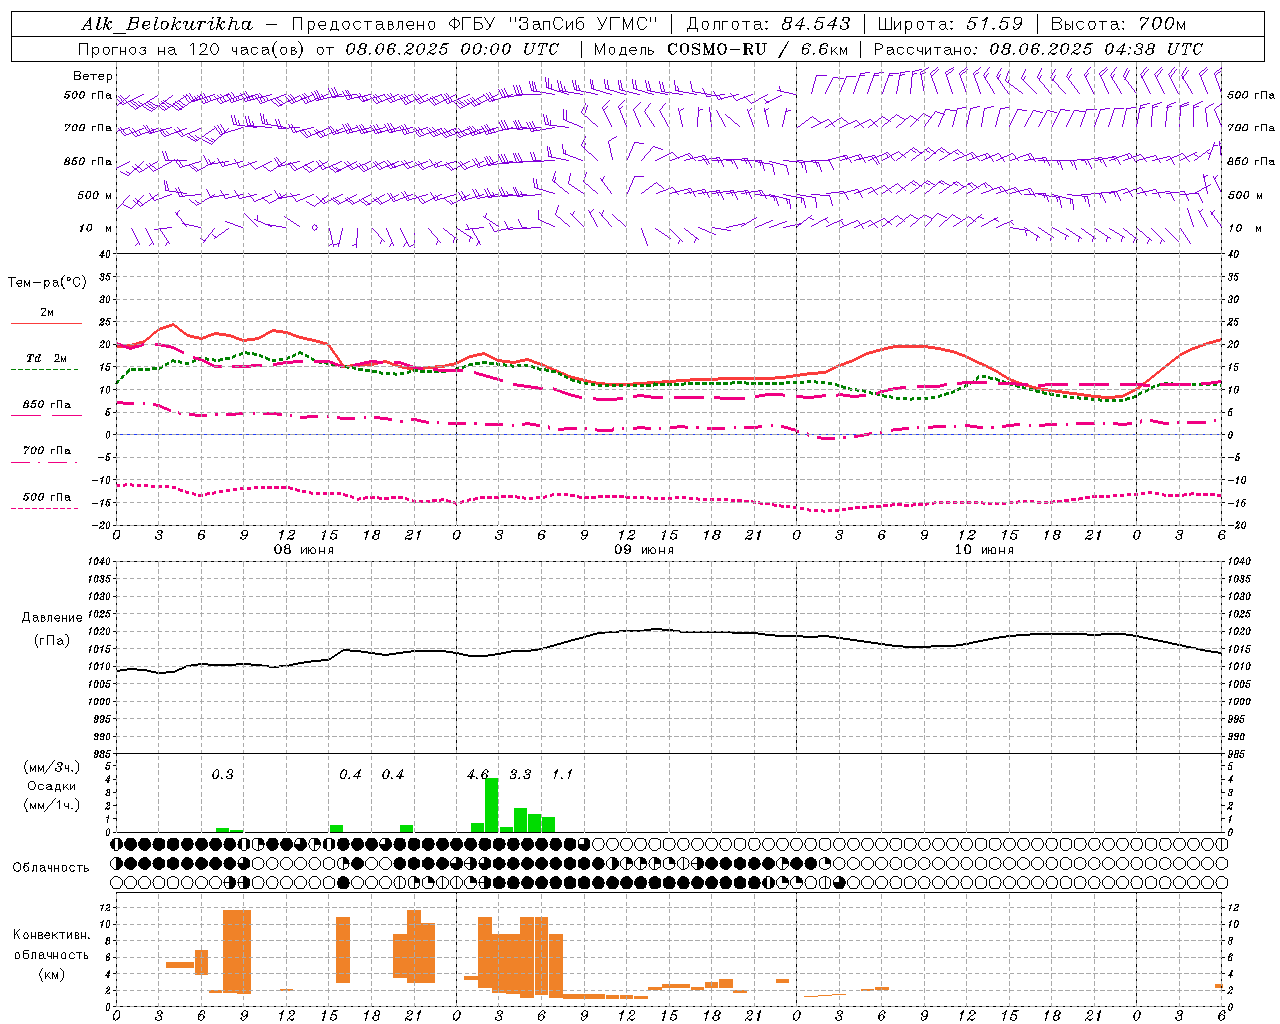Viewport: 1280px width, 1024px height.
Task: Click the Рассчитано: 08.06.2025 04:38 UTC text
Action: point(1038,49)
